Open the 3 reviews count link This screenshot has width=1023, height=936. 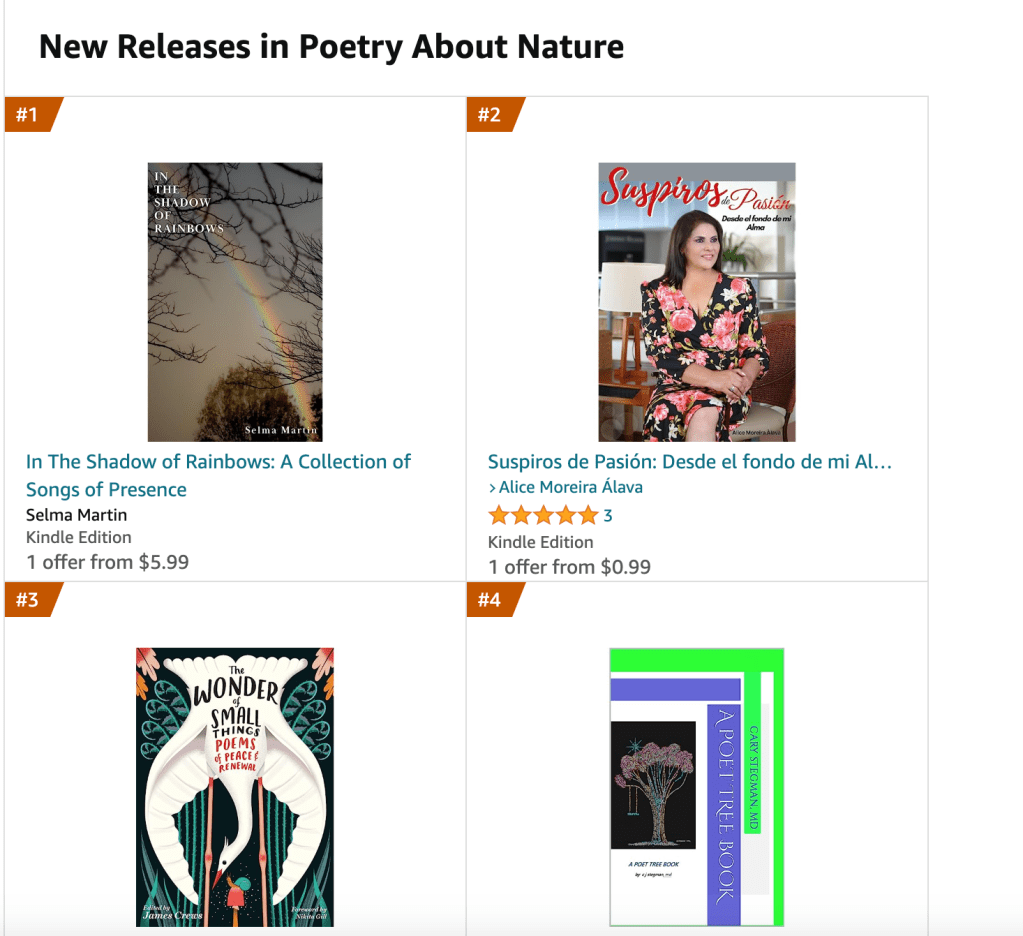(x=608, y=516)
